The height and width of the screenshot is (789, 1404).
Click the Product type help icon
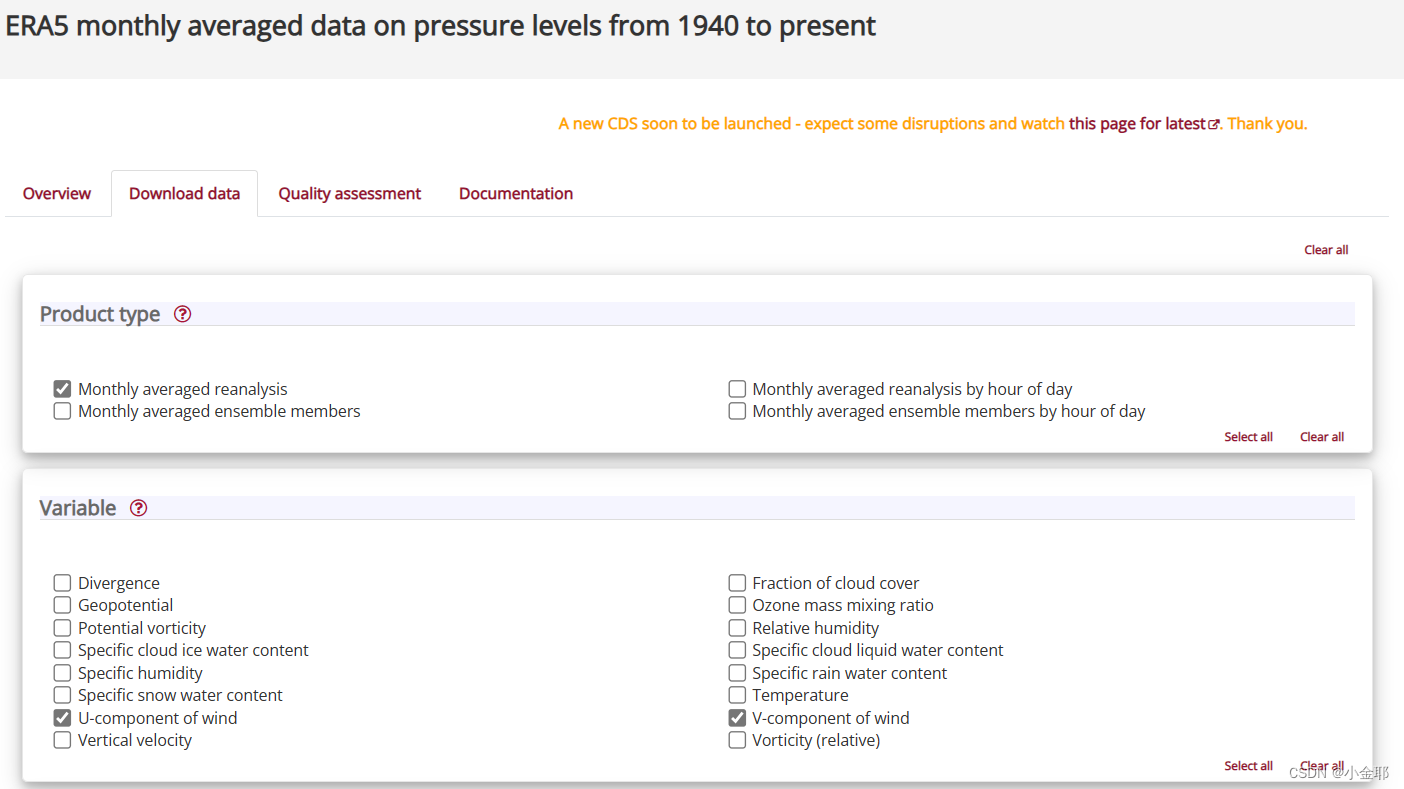[182, 314]
